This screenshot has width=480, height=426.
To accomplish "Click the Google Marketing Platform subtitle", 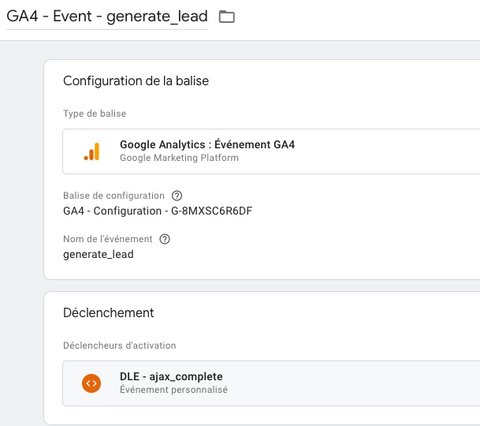I will pos(179,158).
